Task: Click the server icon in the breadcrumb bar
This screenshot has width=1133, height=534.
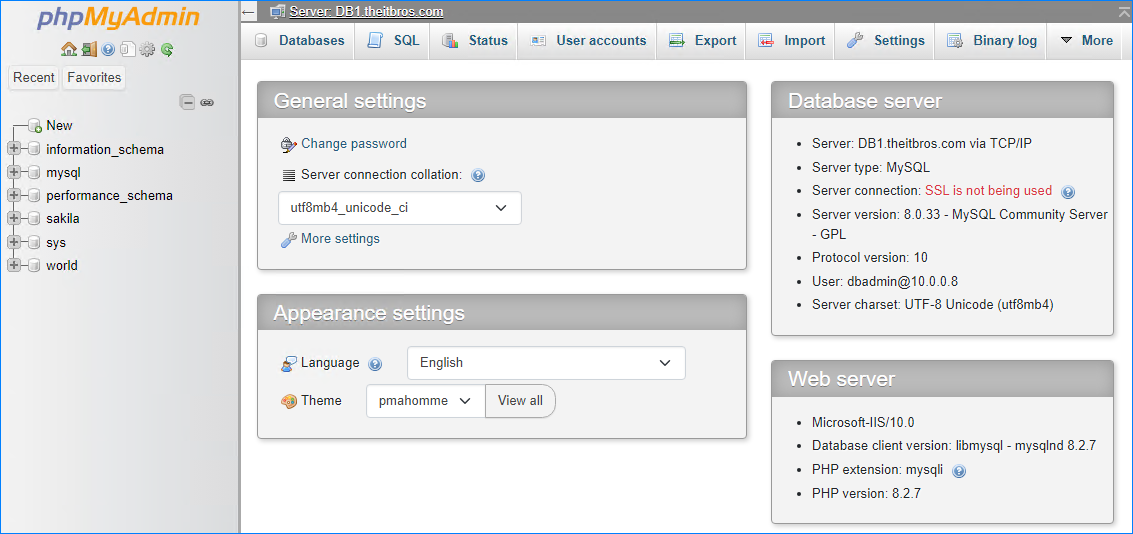Action: (277, 12)
